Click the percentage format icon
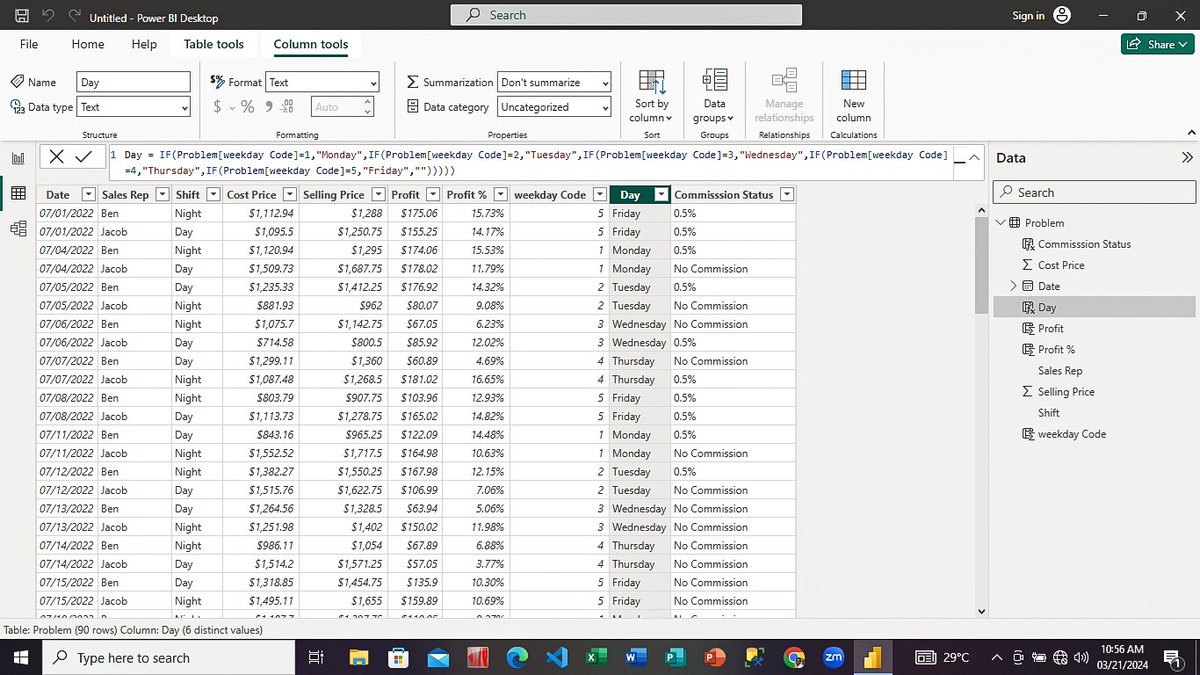Viewport: 1200px width, 675px height. pyautogui.click(x=248, y=106)
